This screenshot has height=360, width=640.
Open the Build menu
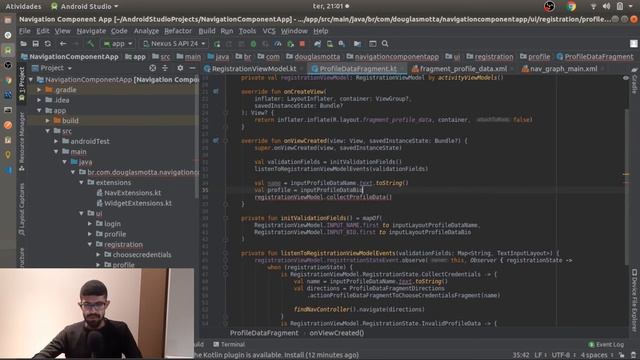click(207, 31)
